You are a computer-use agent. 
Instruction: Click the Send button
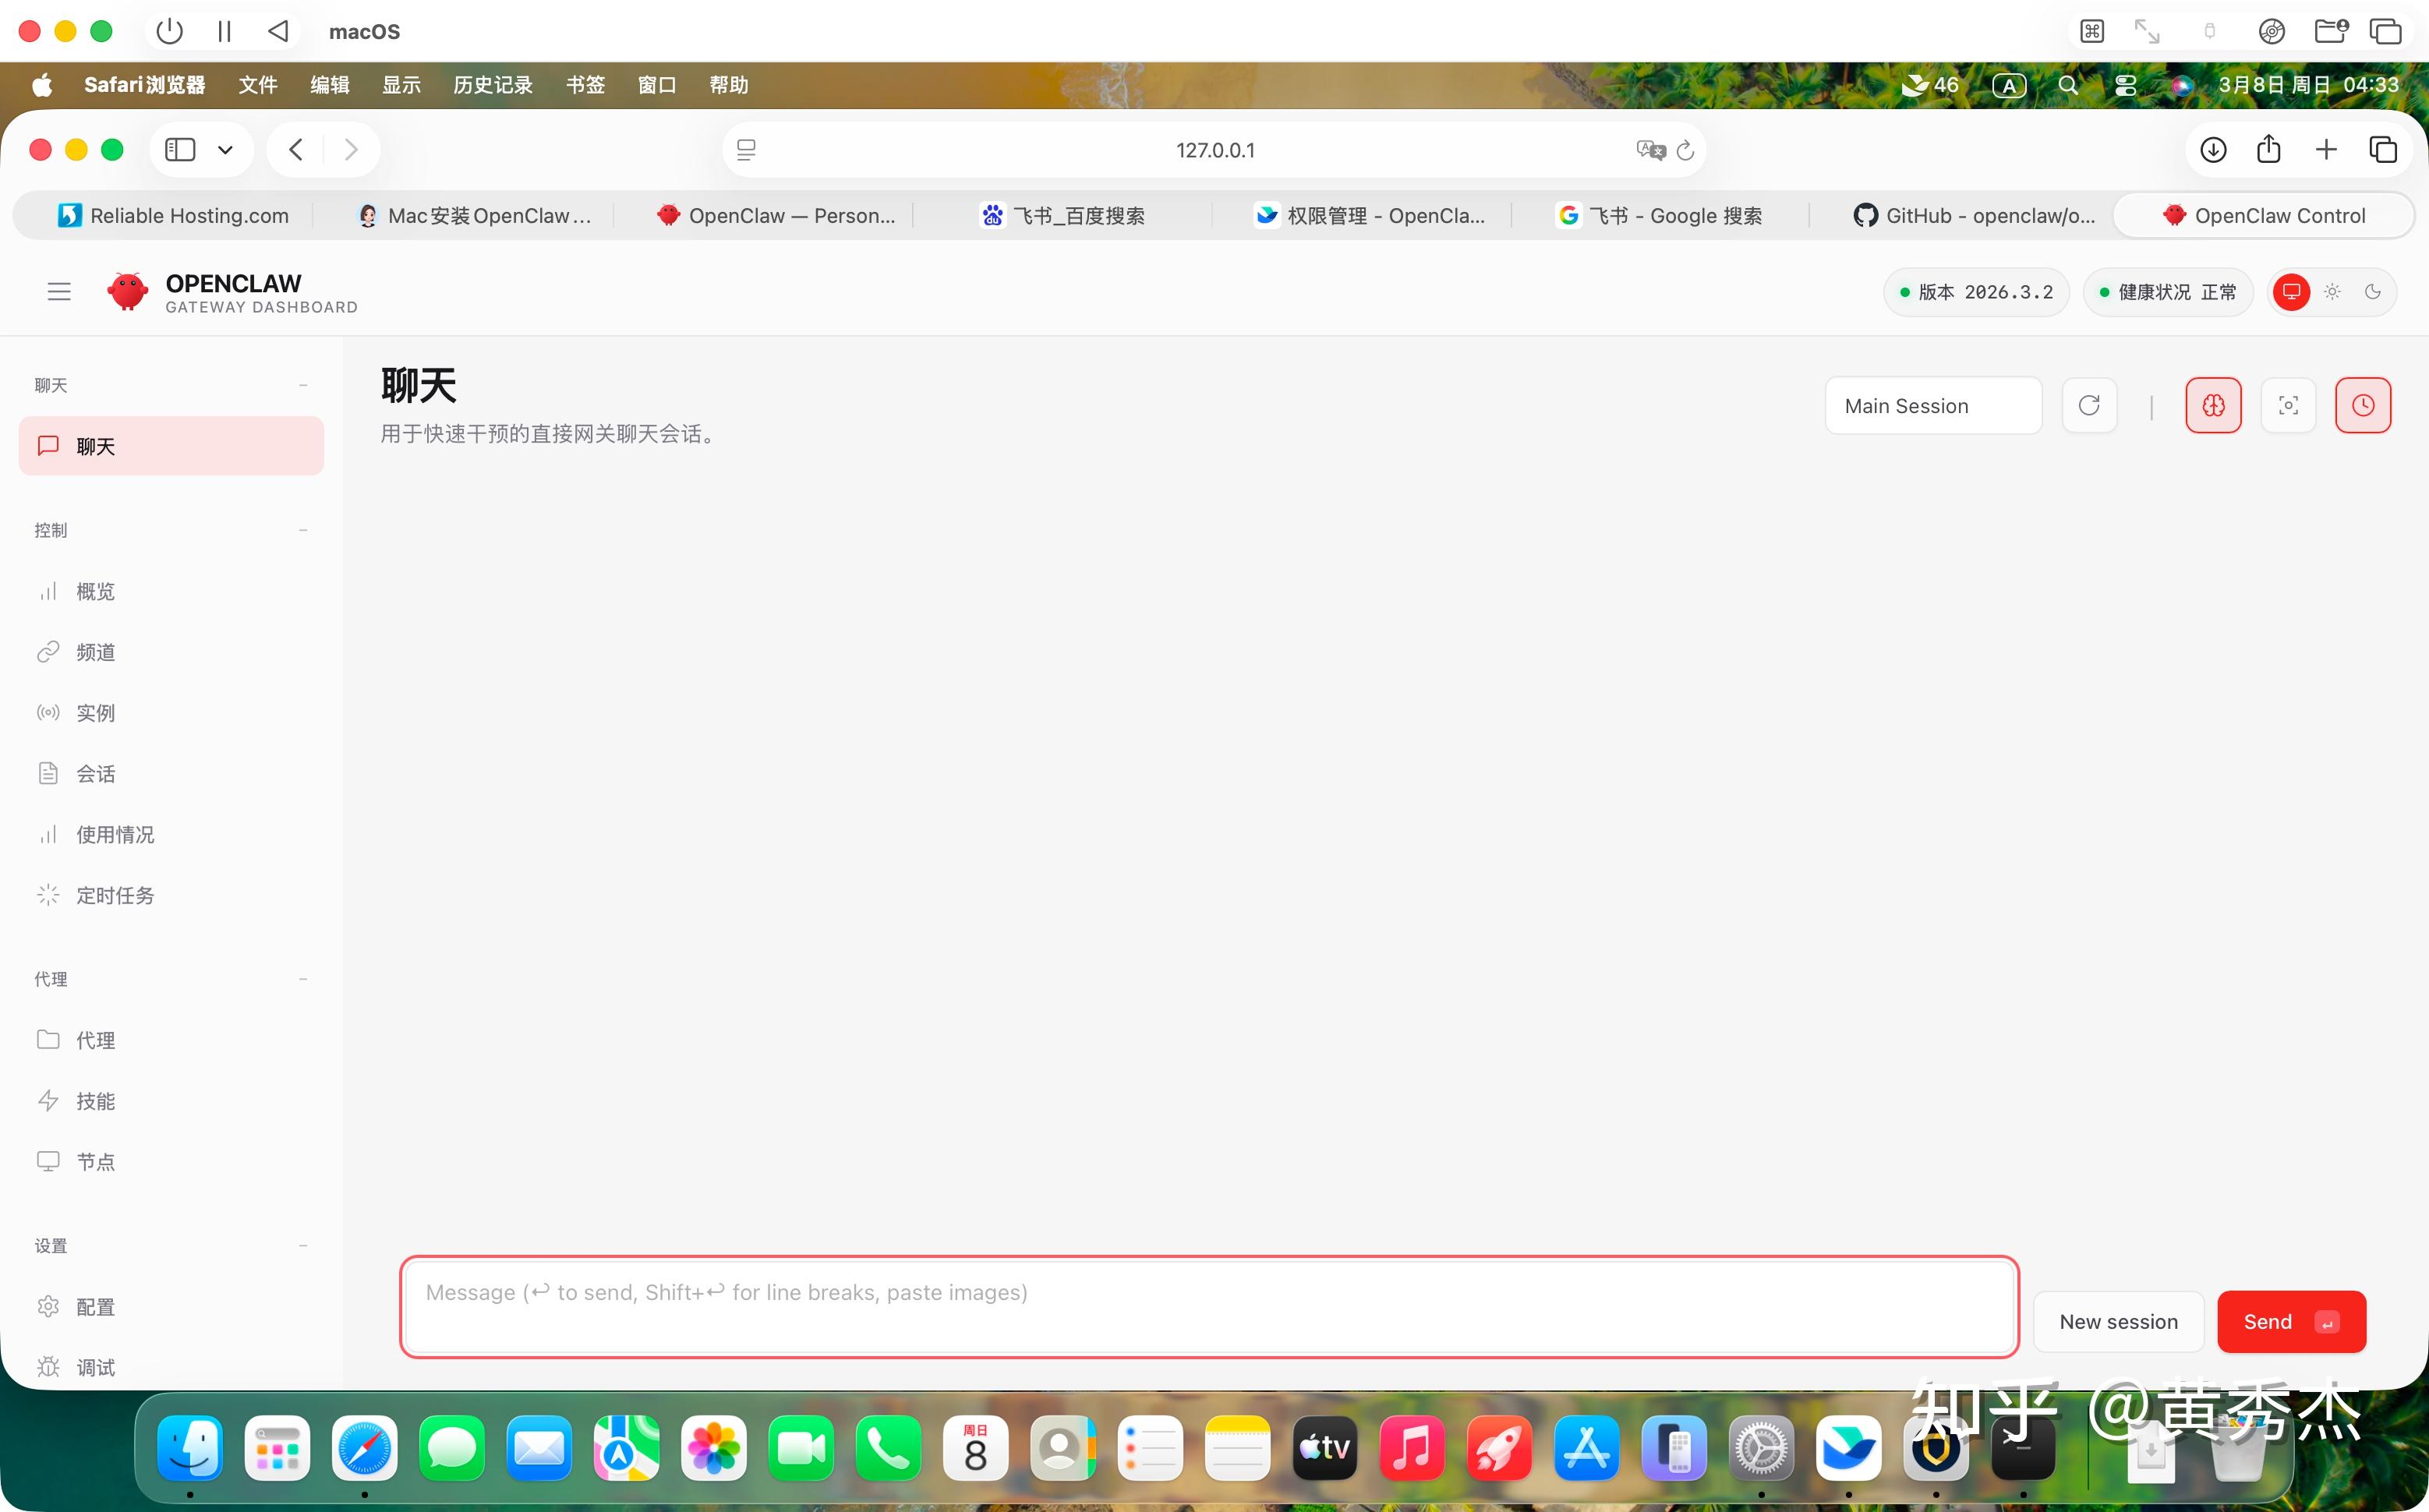click(x=2290, y=1322)
